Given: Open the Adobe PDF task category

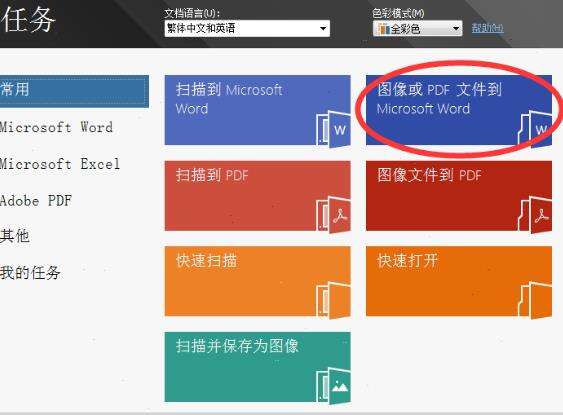Looking at the screenshot, I should (36, 200).
